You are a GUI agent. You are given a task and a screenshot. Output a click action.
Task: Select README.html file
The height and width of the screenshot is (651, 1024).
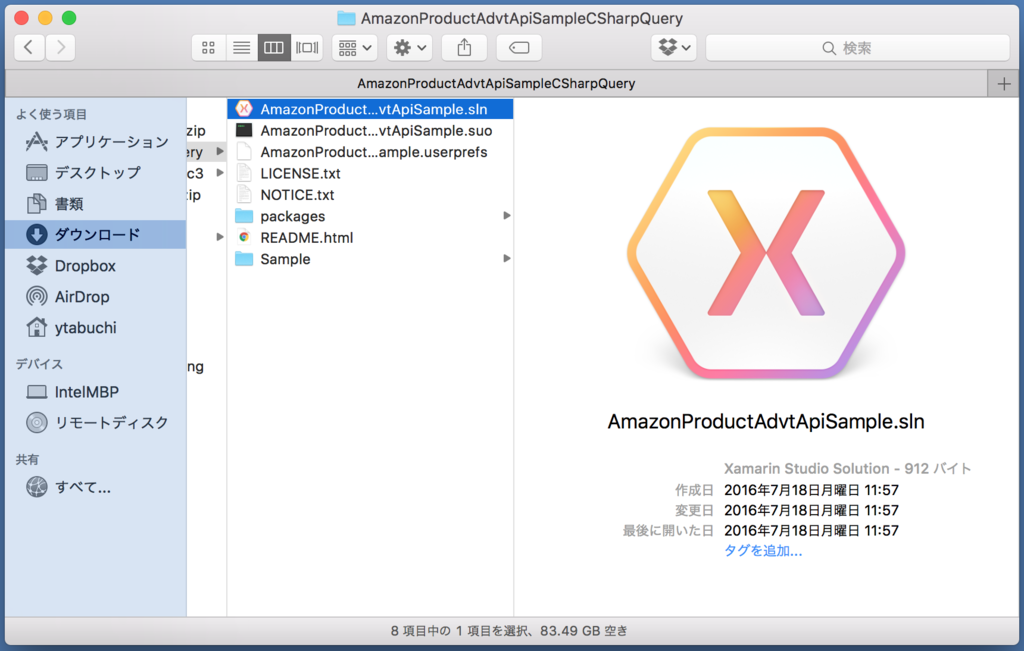(x=370, y=238)
